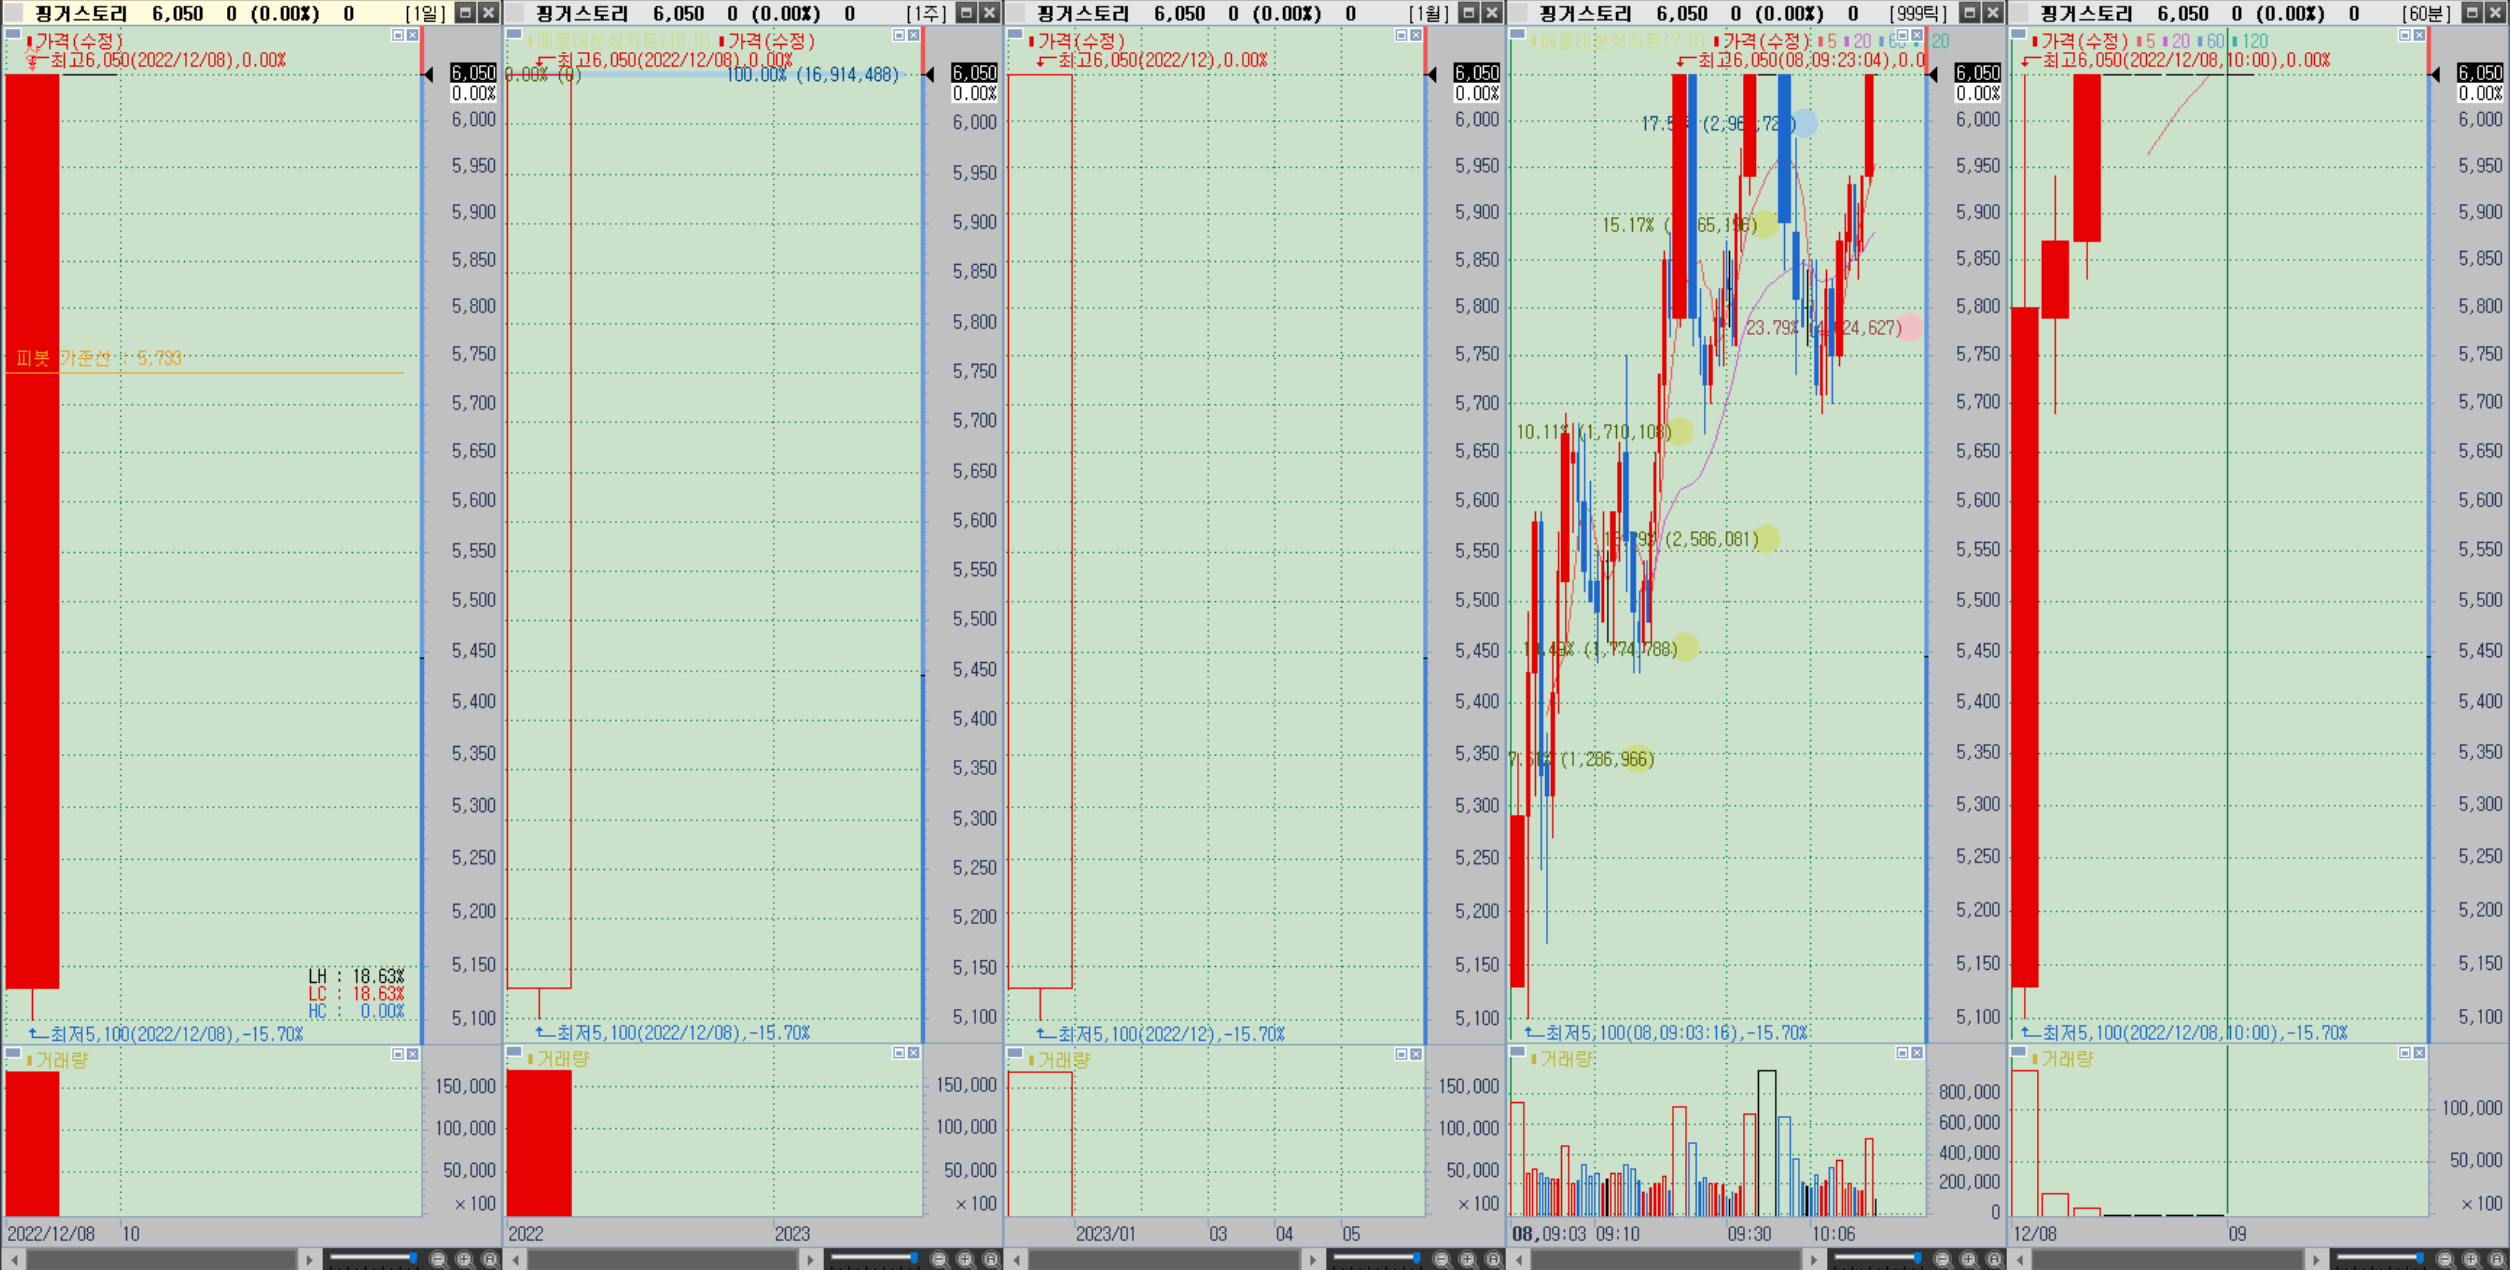Zoom in the monthly chart using plus magnifier
This screenshot has height=1270, width=2510.
(1467, 1259)
